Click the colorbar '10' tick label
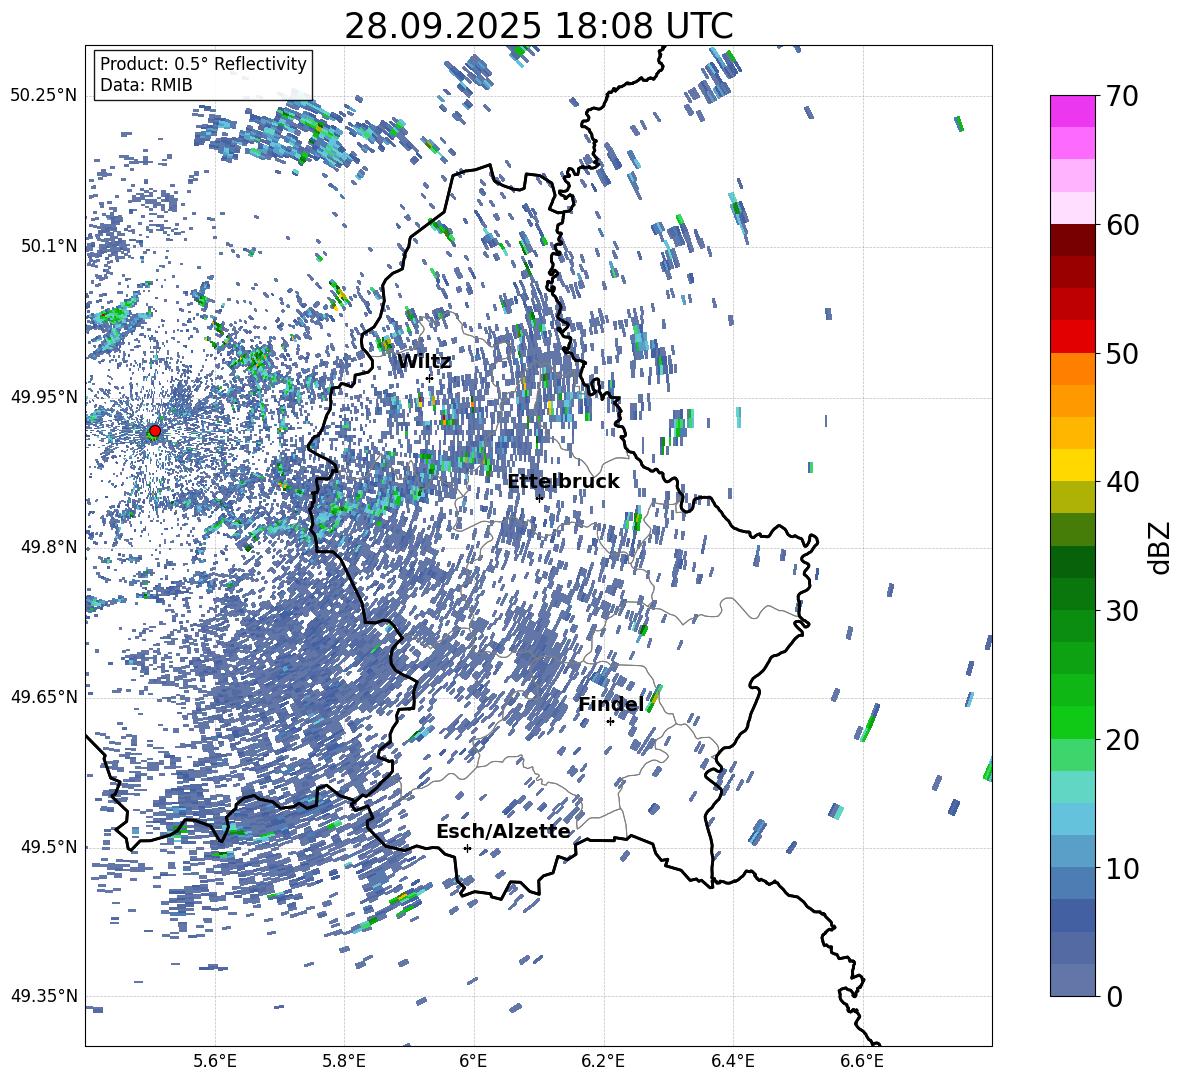The image size is (1184, 1081). pyautogui.click(x=1123, y=868)
